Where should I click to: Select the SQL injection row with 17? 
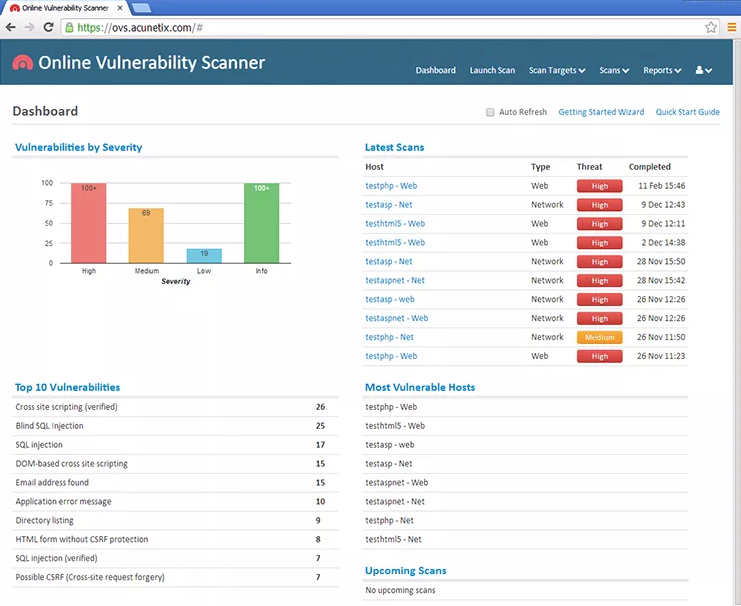175,445
